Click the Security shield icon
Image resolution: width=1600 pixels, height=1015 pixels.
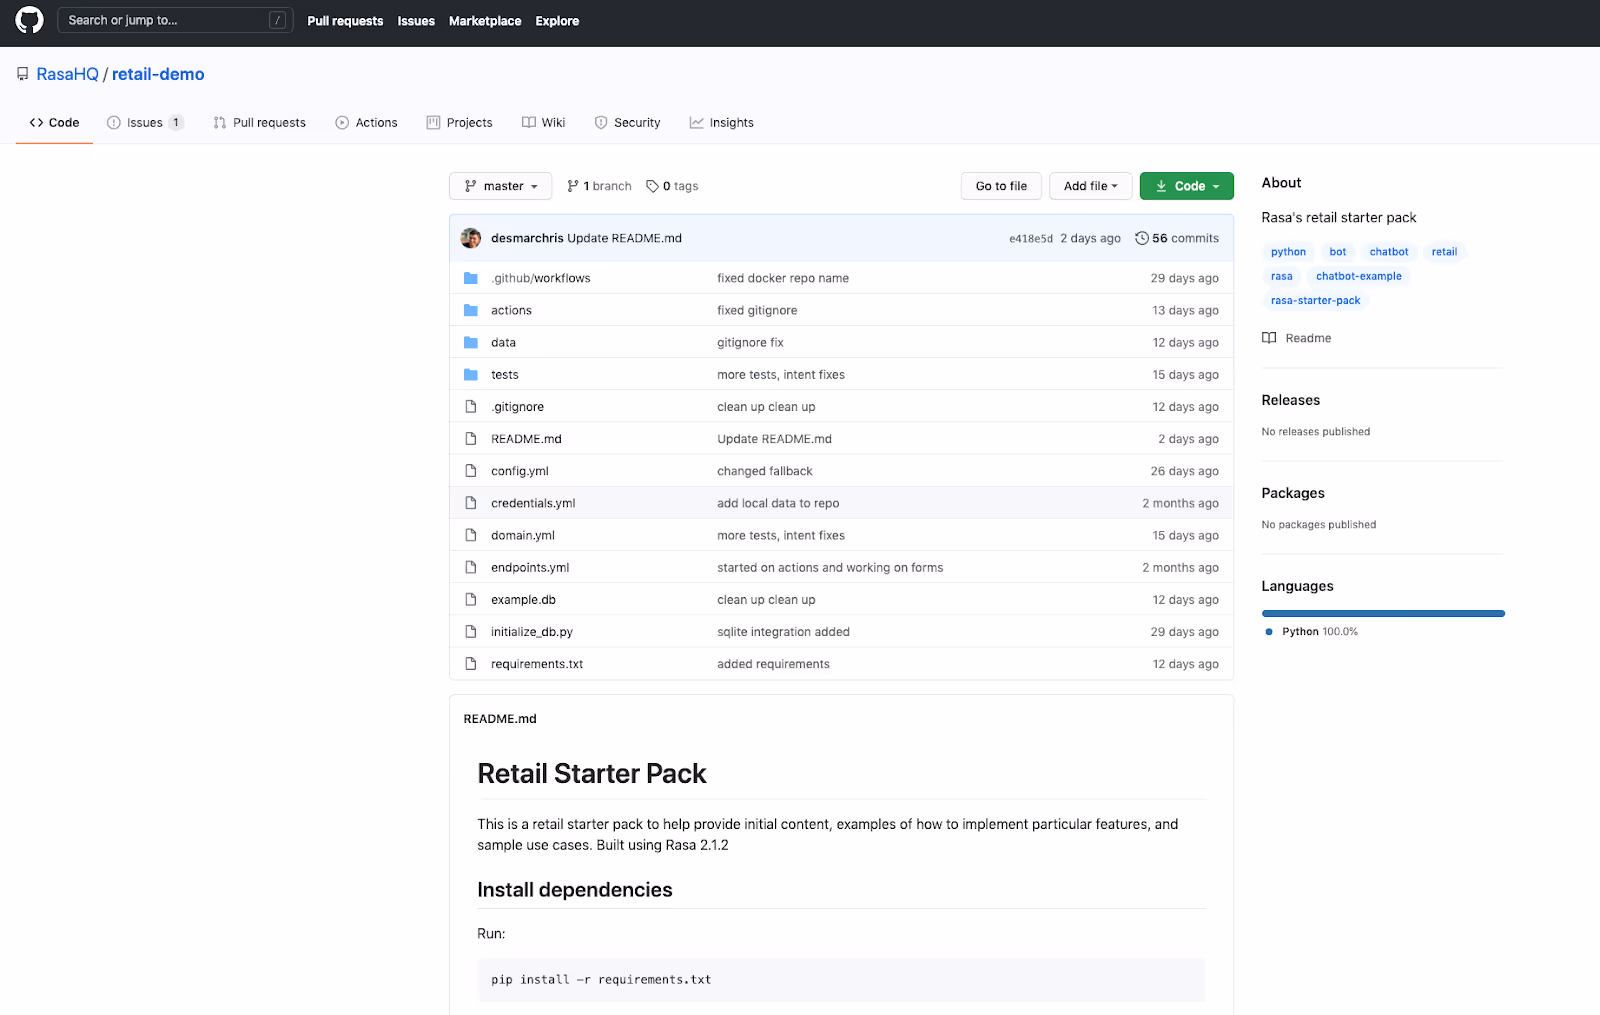(x=601, y=122)
